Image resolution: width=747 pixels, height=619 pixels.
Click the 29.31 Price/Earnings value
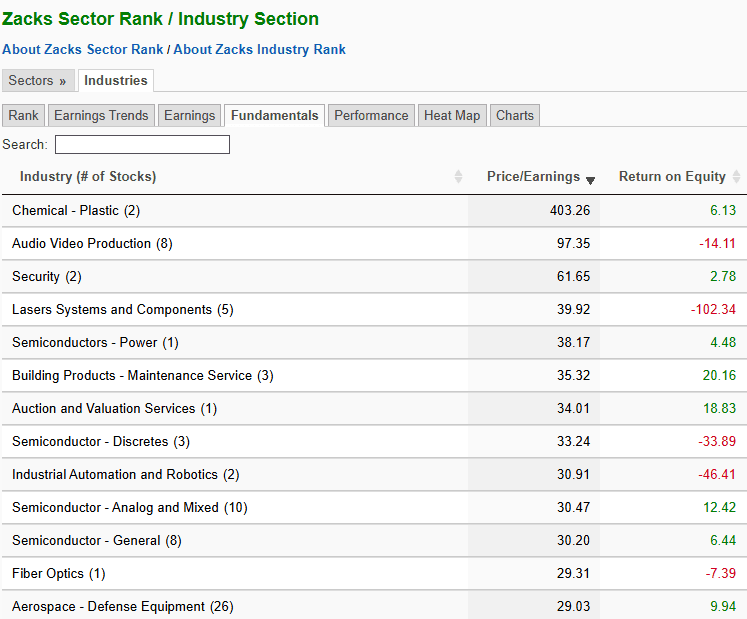[574, 573]
